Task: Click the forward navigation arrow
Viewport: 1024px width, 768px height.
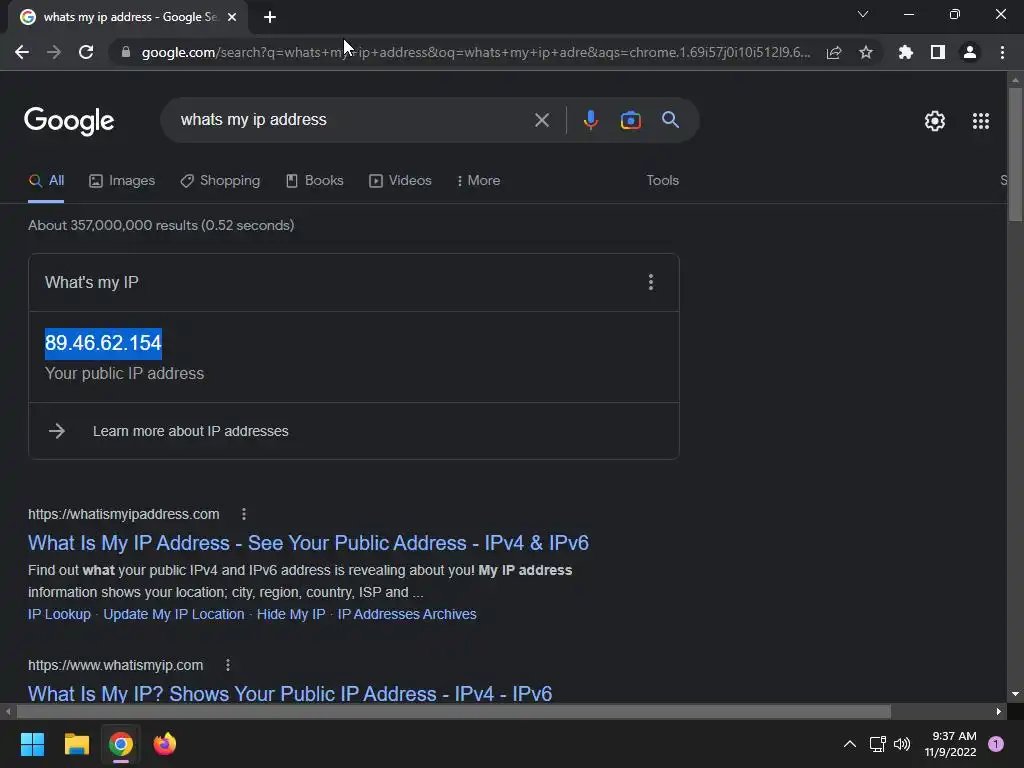Action: point(54,52)
